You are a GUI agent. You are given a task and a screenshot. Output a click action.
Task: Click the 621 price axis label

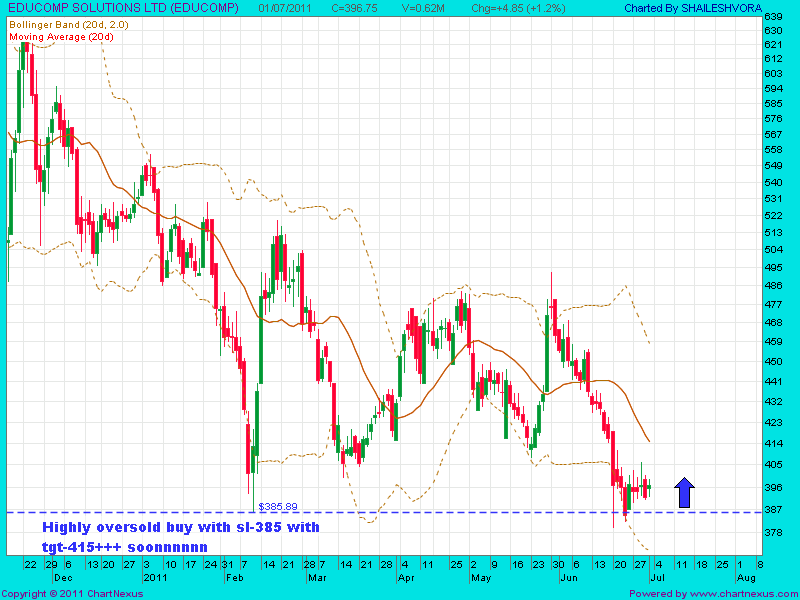(x=773, y=44)
